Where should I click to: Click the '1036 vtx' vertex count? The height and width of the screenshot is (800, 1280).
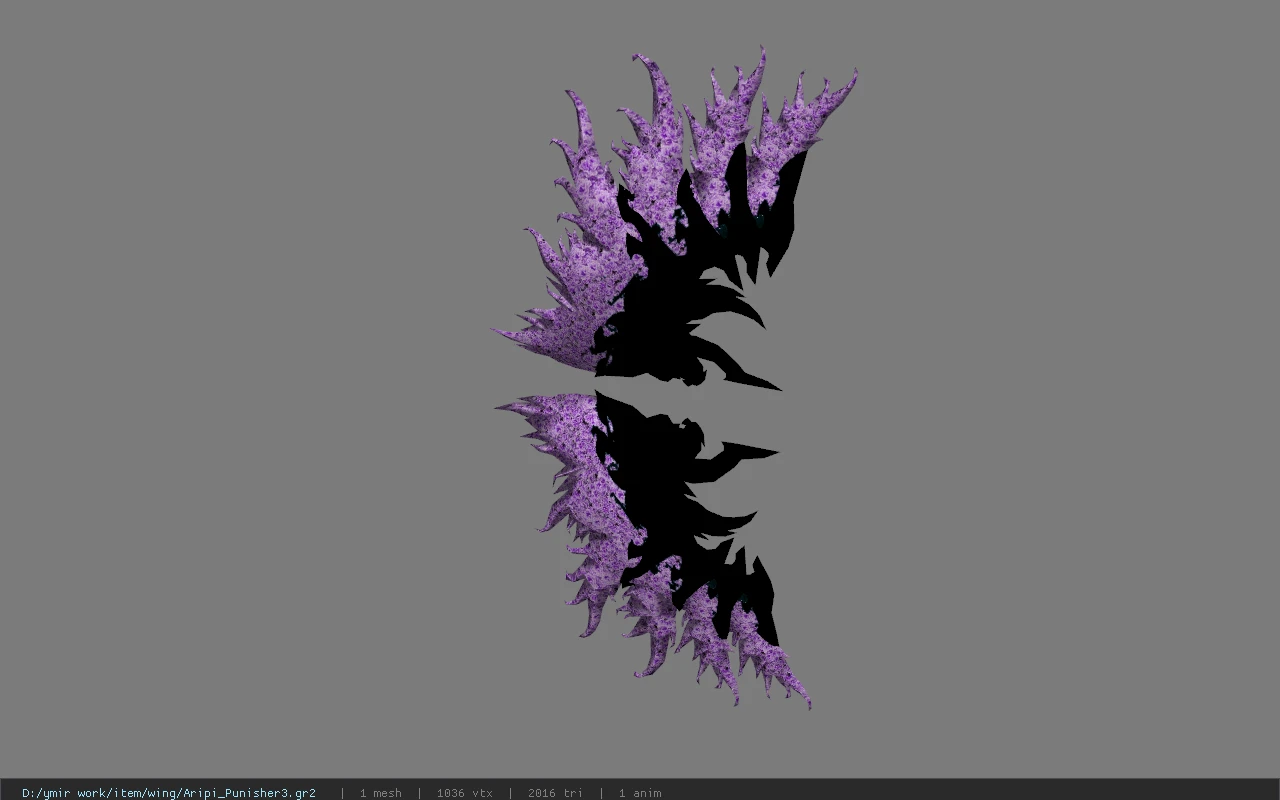(x=465, y=793)
